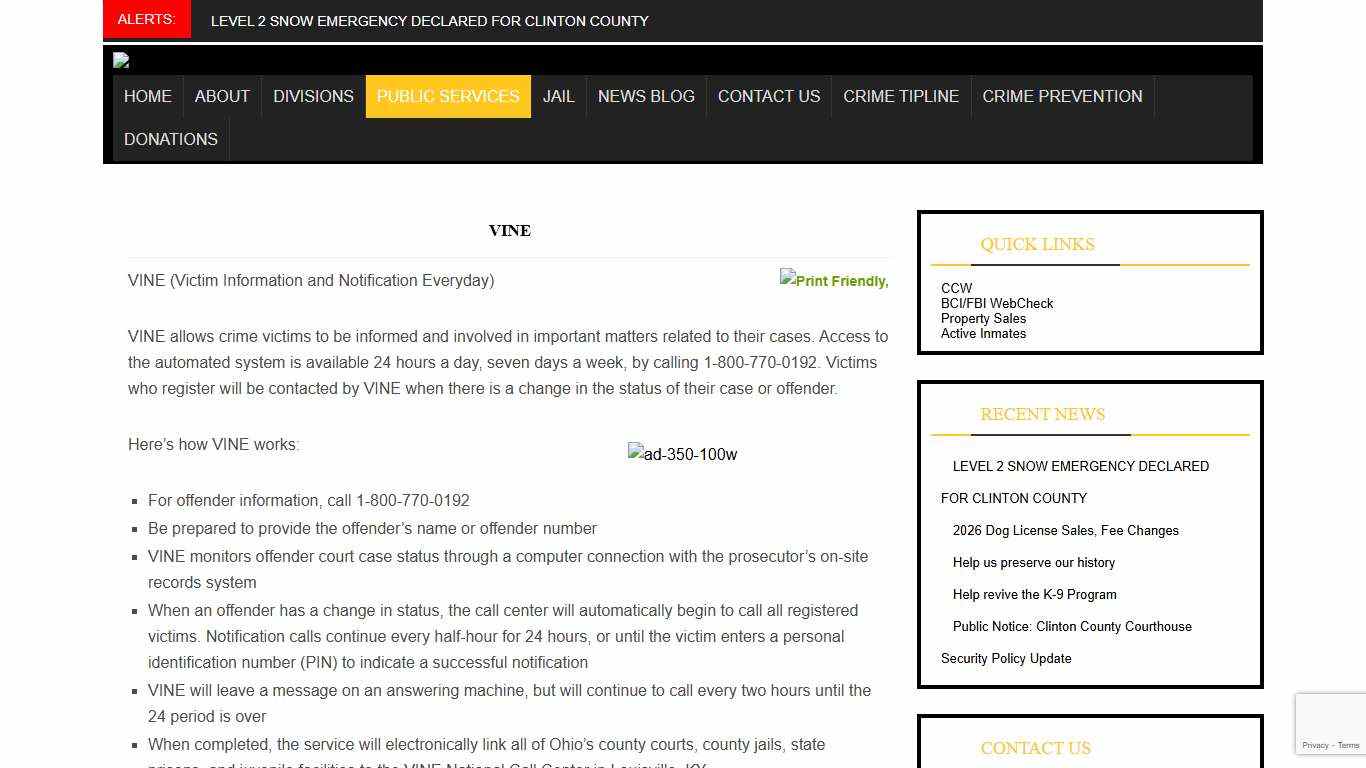1366x768 pixels.
Task: Select Crime Tipline in navigation
Action: coord(901,97)
